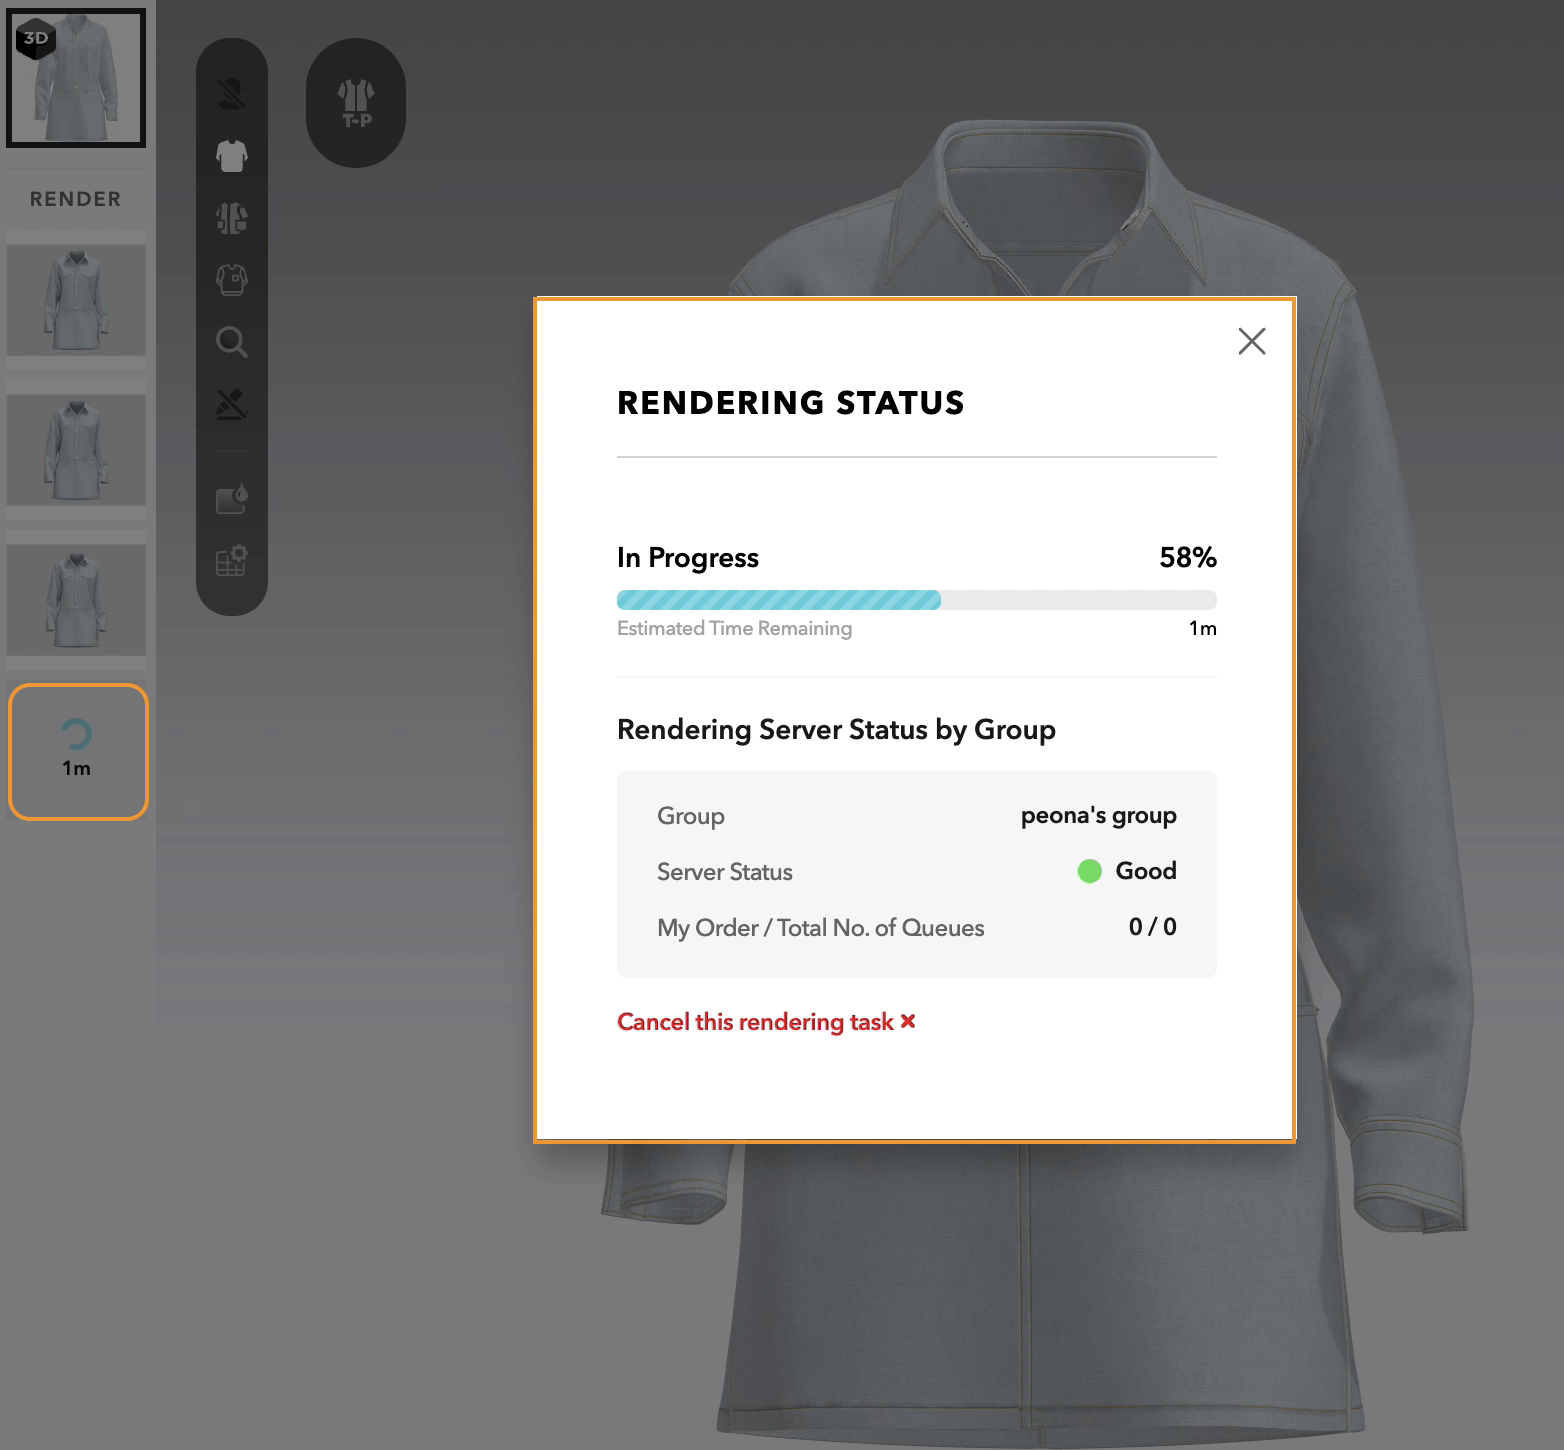Close the Rendering Status dialog
Viewport: 1564px width, 1450px height.
pos(1251,341)
